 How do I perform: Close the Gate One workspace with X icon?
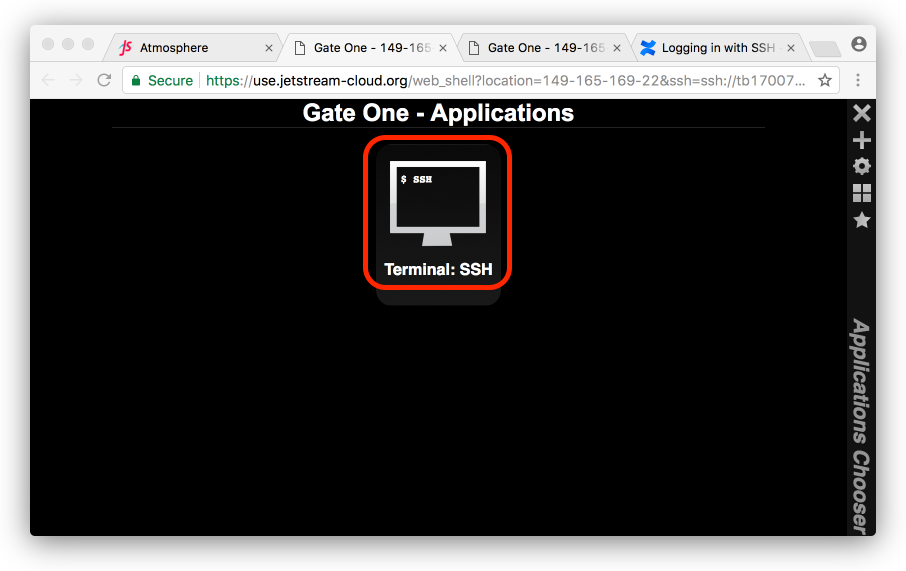861,114
